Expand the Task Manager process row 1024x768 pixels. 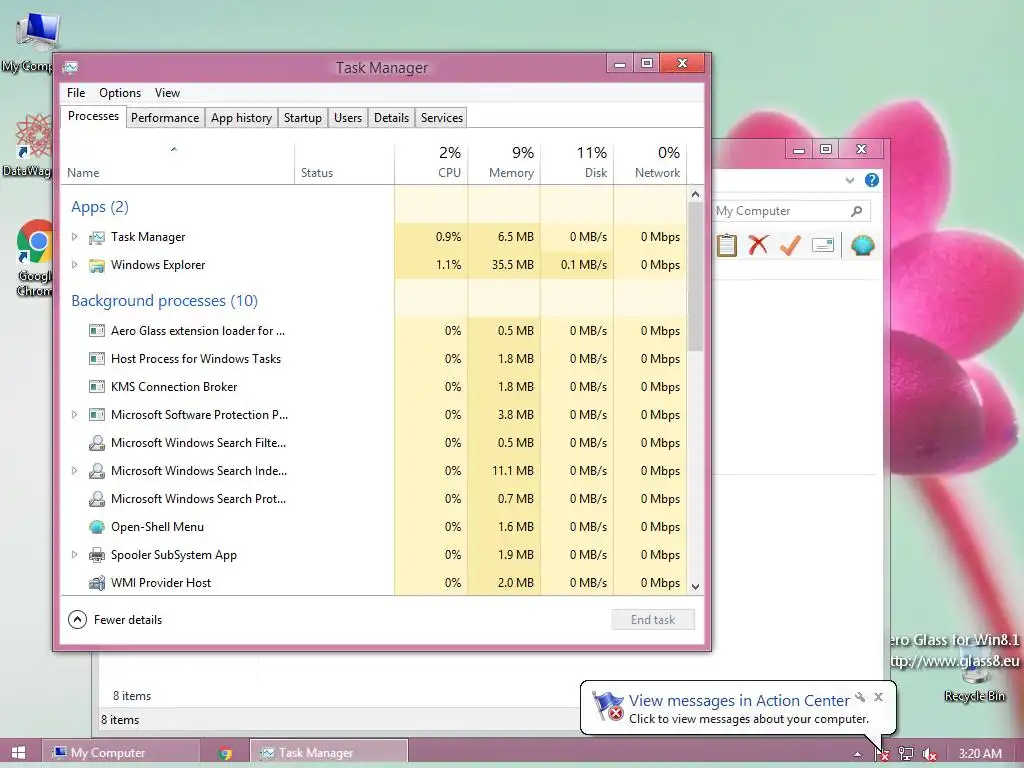(74, 237)
